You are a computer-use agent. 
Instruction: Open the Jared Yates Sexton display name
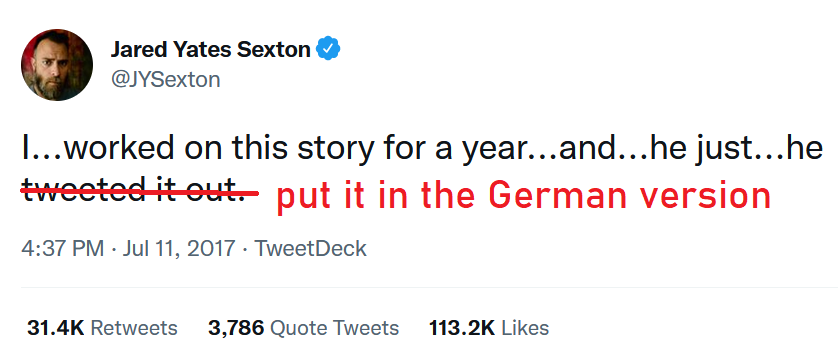pyautogui.click(x=210, y=50)
